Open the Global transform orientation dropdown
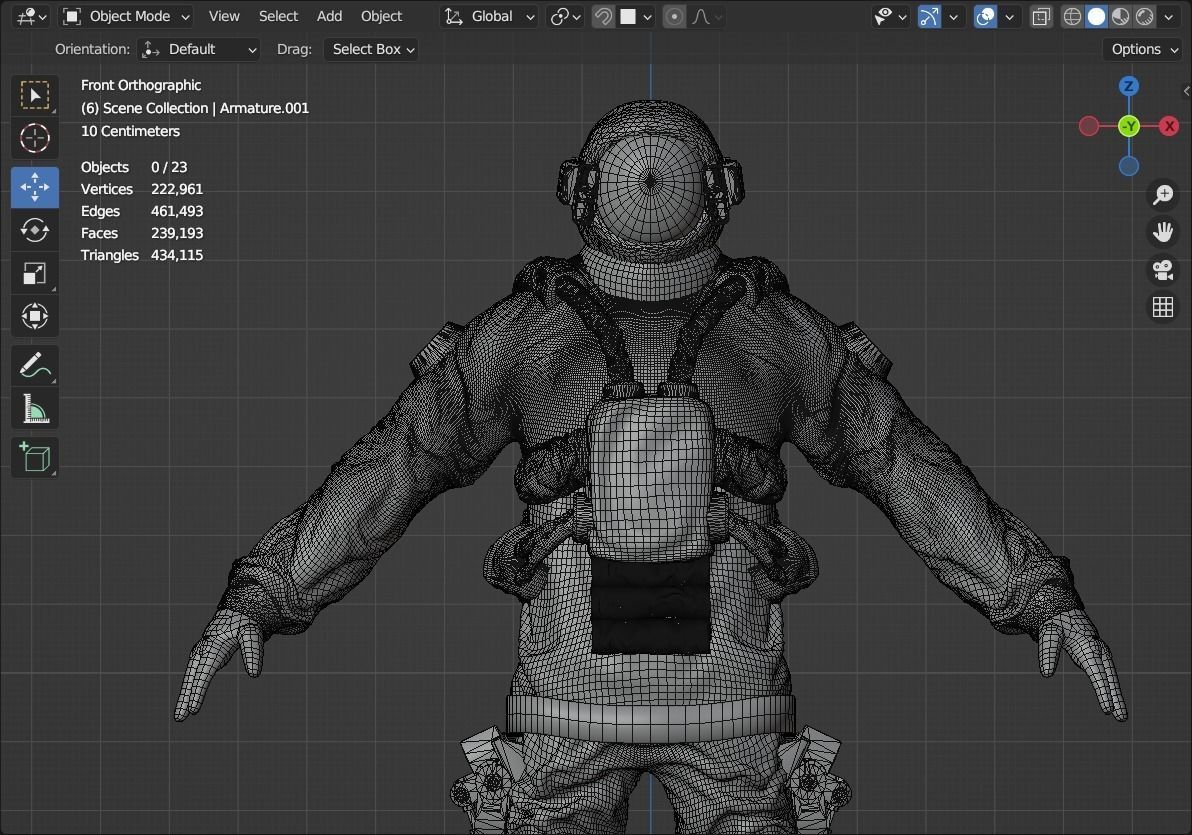Viewport: 1192px width, 835px height. pyautogui.click(x=489, y=16)
